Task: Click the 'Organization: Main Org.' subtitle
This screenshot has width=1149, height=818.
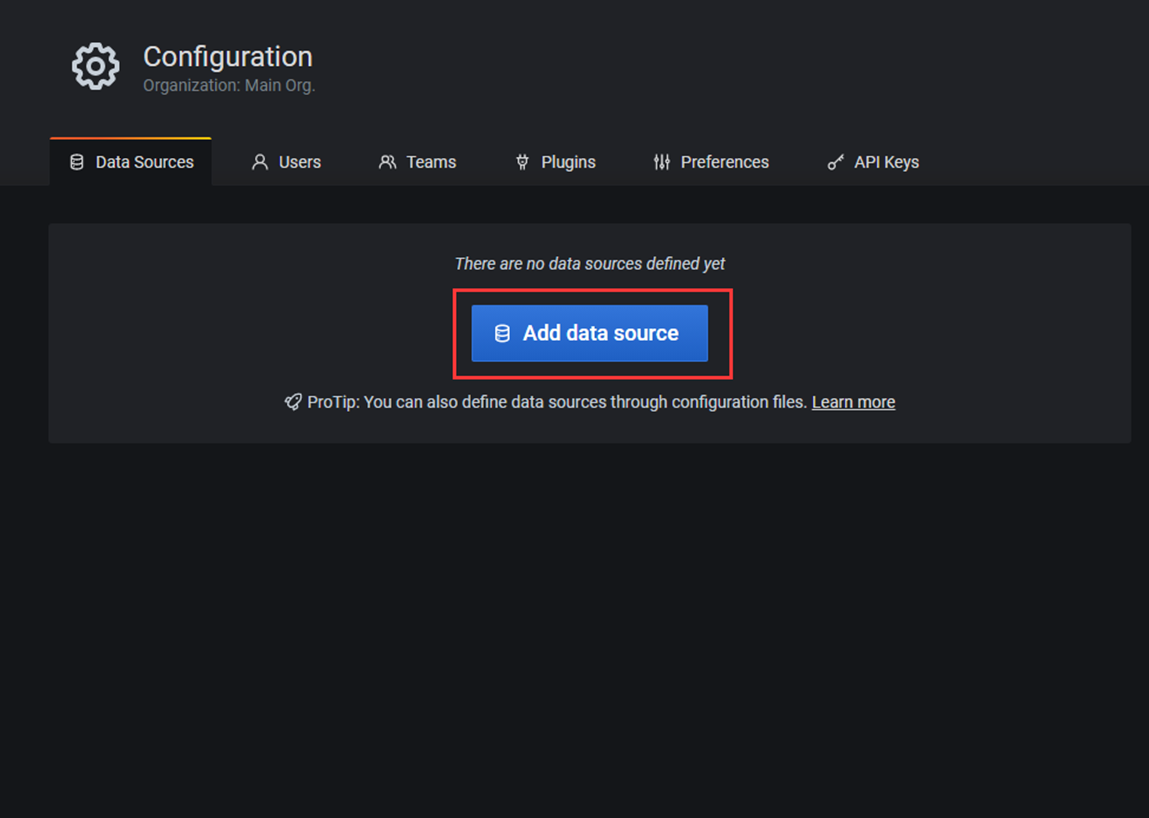Action: (x=229, y=86)
